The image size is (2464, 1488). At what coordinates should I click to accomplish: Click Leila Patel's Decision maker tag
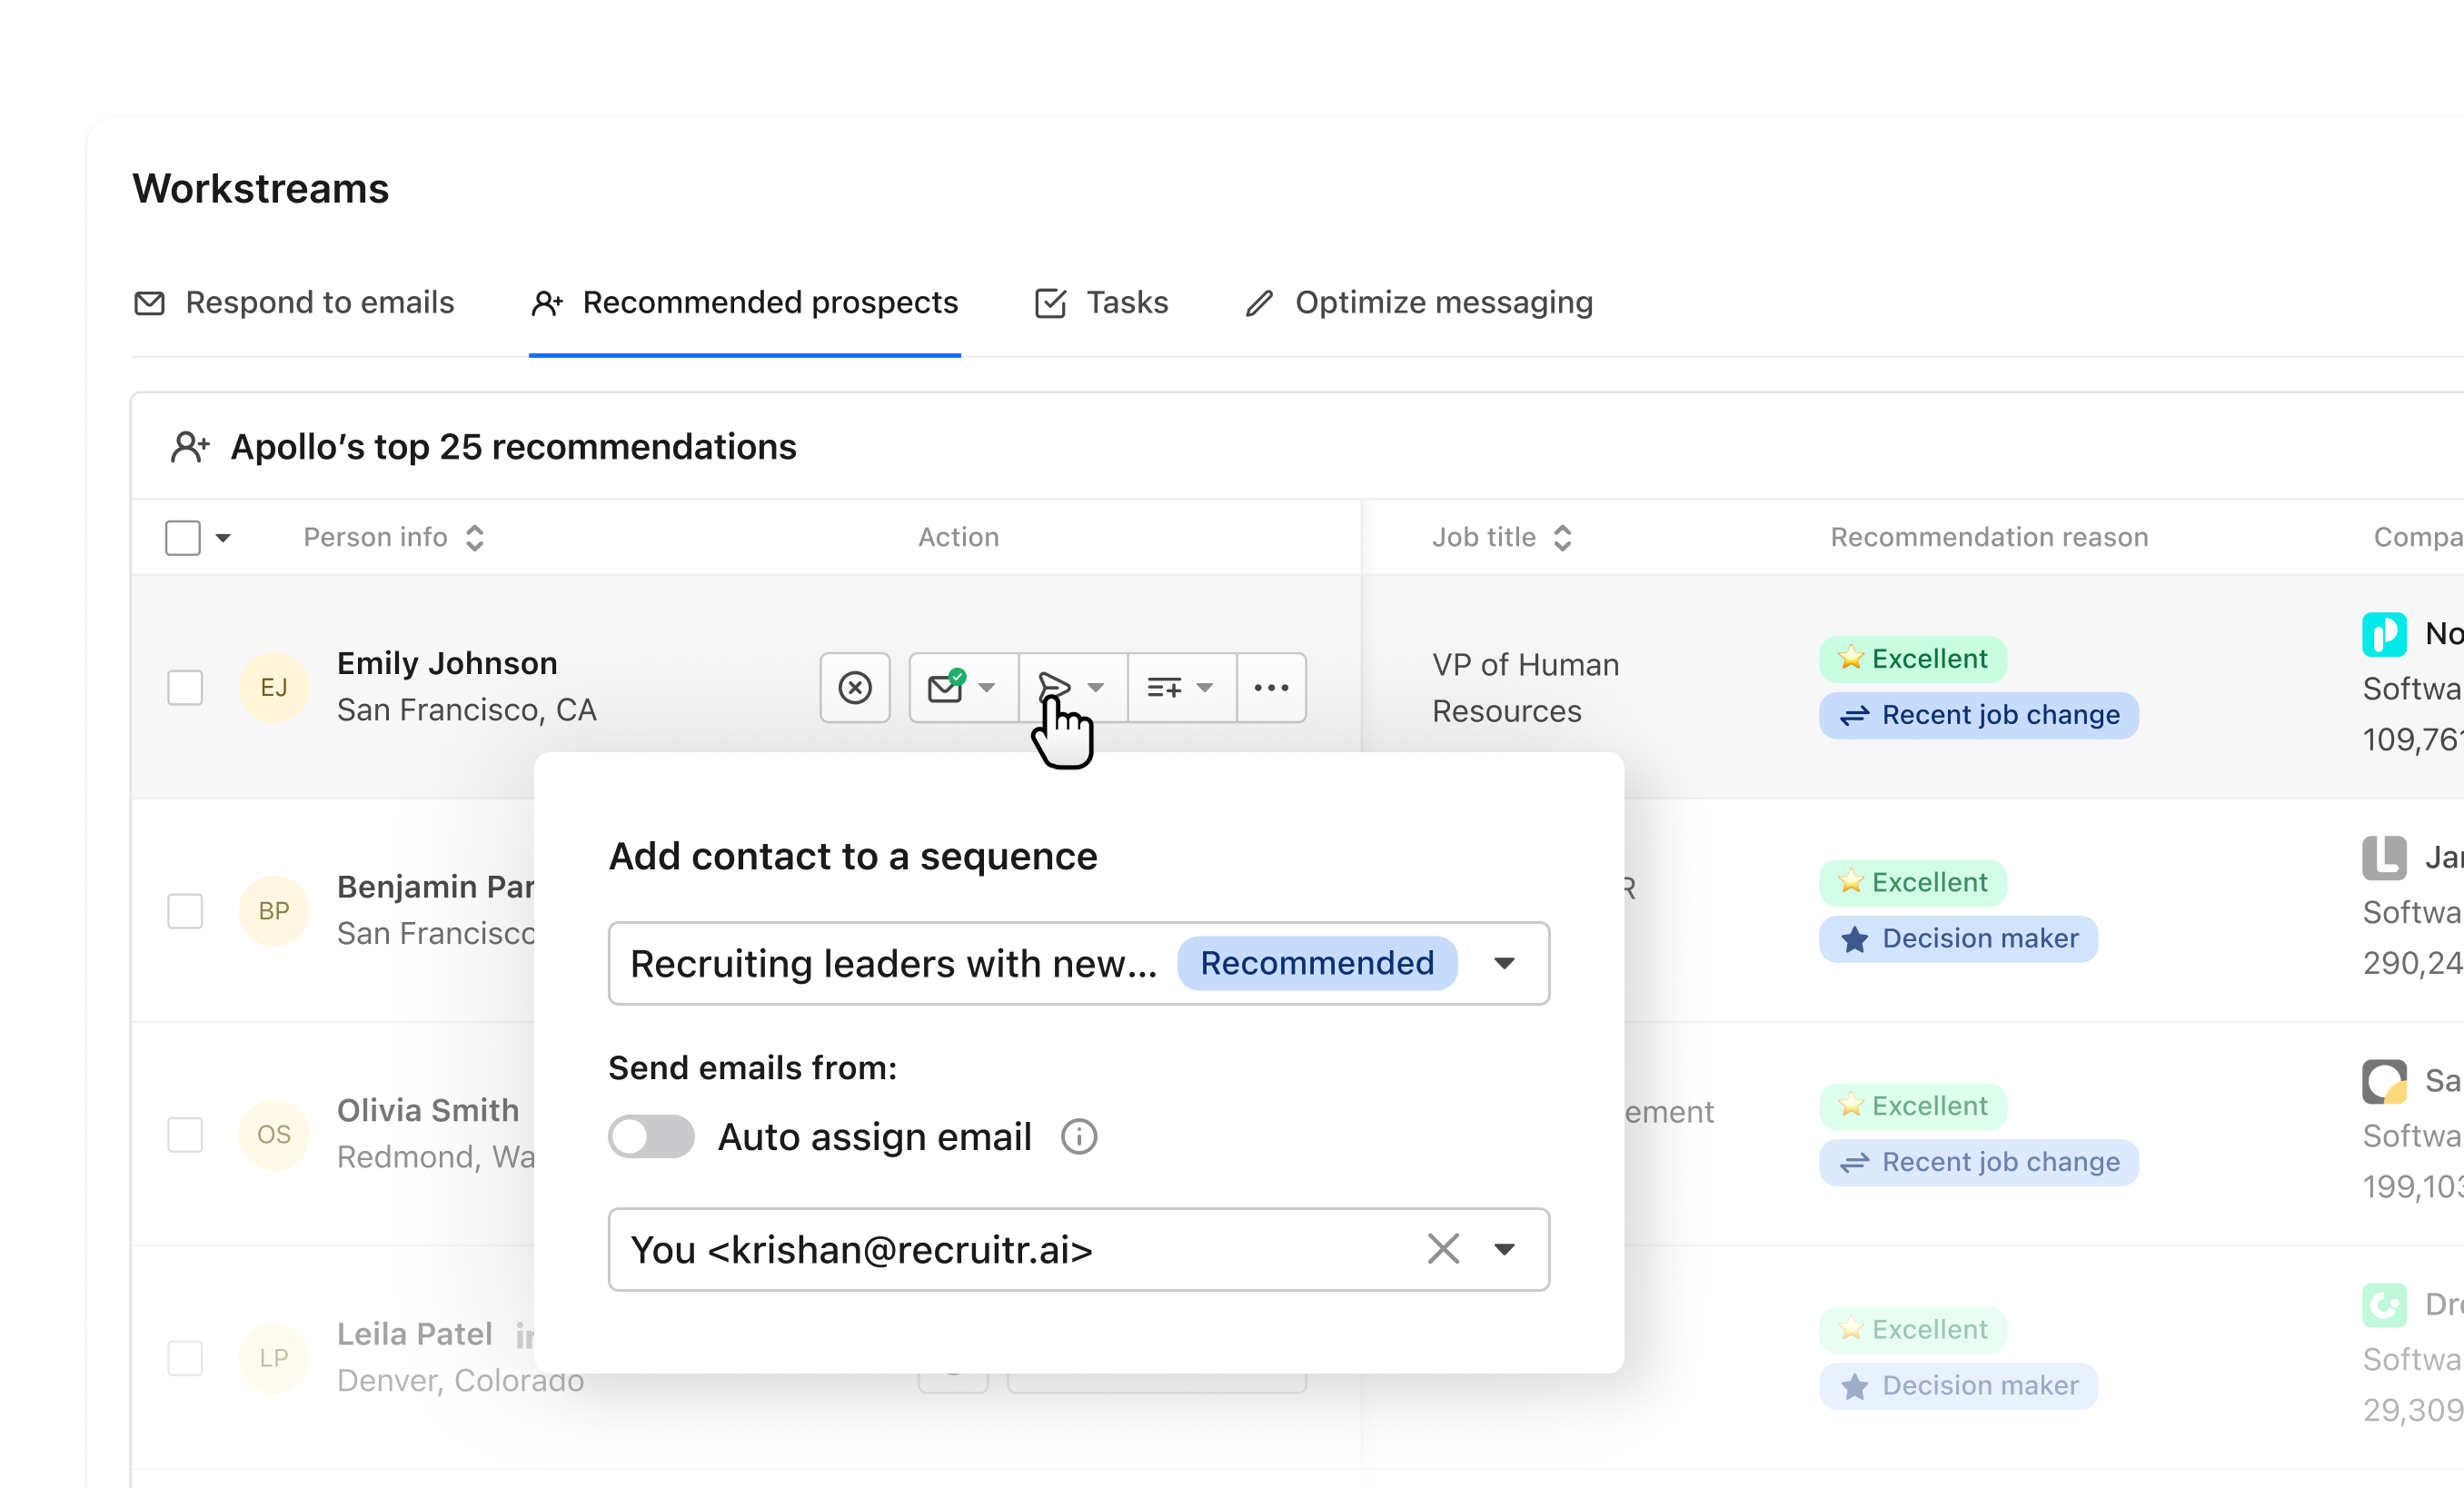tap(1958, 1386)
